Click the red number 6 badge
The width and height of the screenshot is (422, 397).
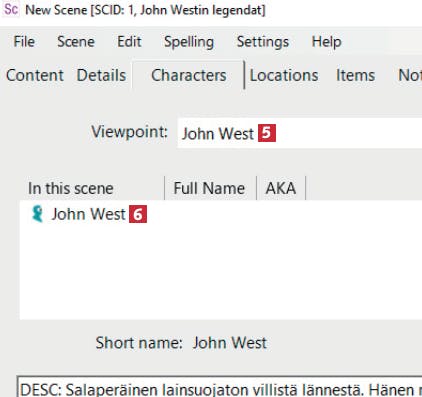click(x=138, y=214)
